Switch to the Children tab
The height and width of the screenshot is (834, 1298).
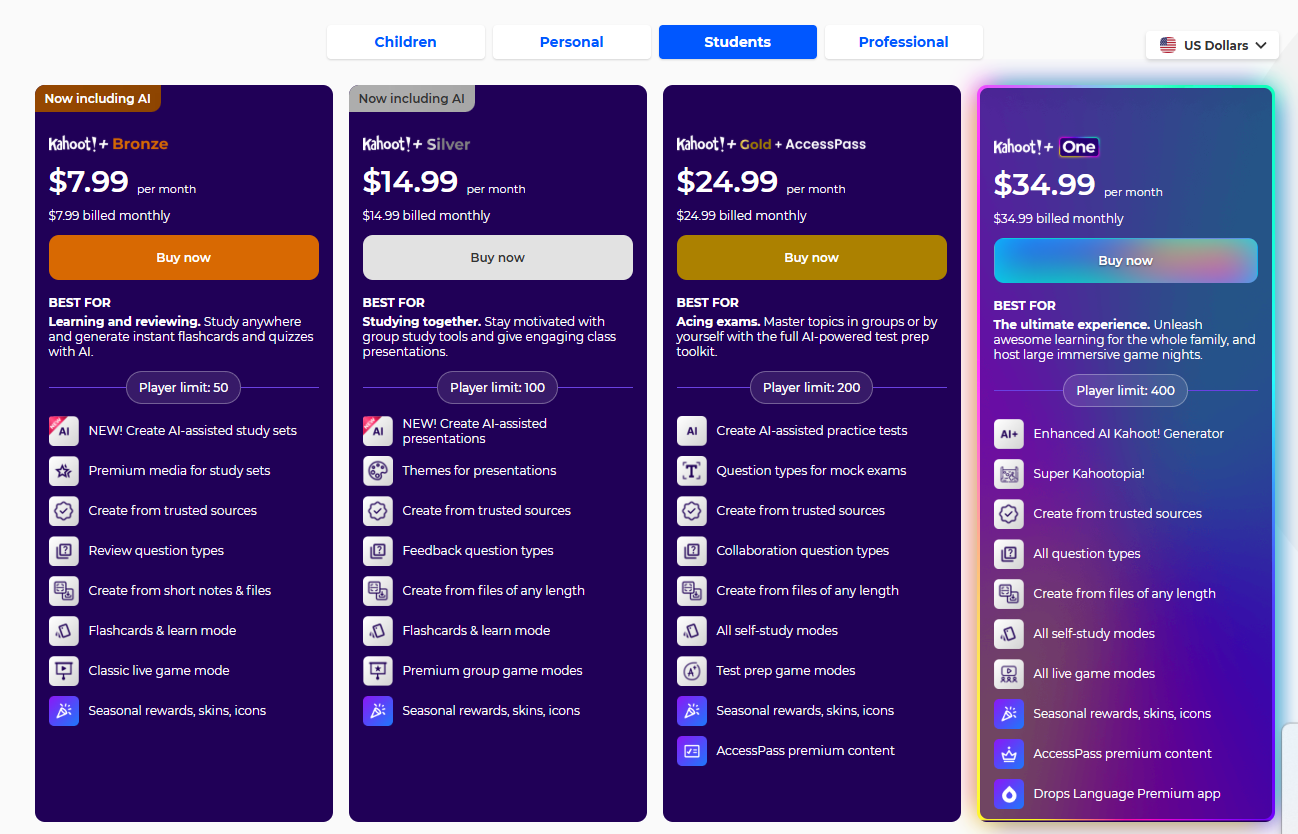(x=406, y=42)
